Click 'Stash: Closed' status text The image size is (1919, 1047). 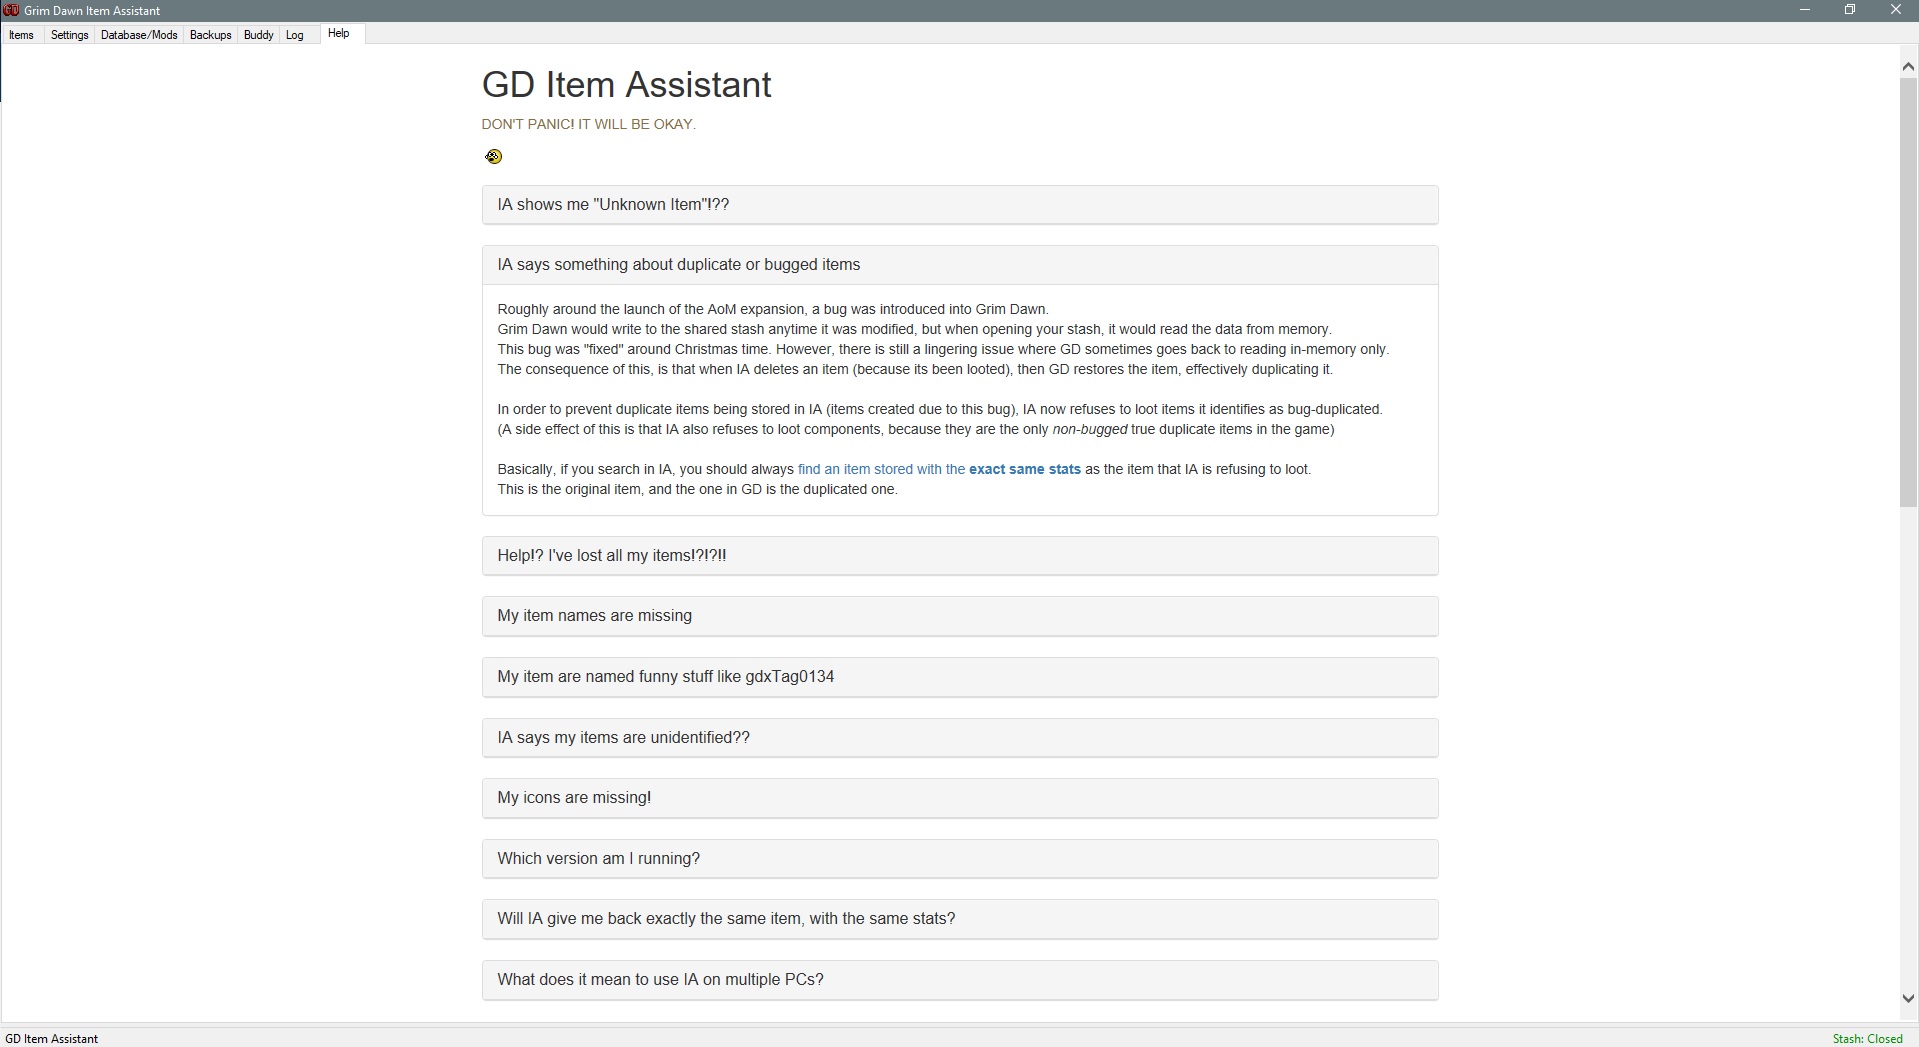(x=1867, y=1038)
